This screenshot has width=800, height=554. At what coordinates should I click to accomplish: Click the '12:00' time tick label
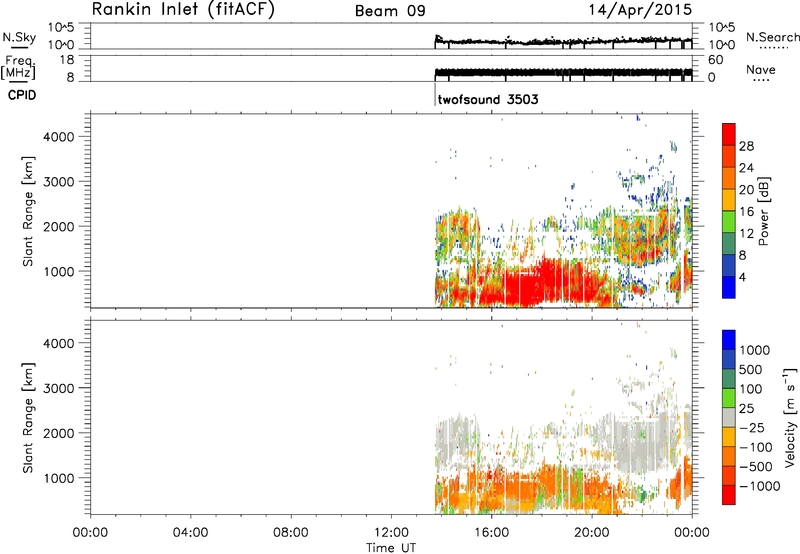tap(391, 533)
